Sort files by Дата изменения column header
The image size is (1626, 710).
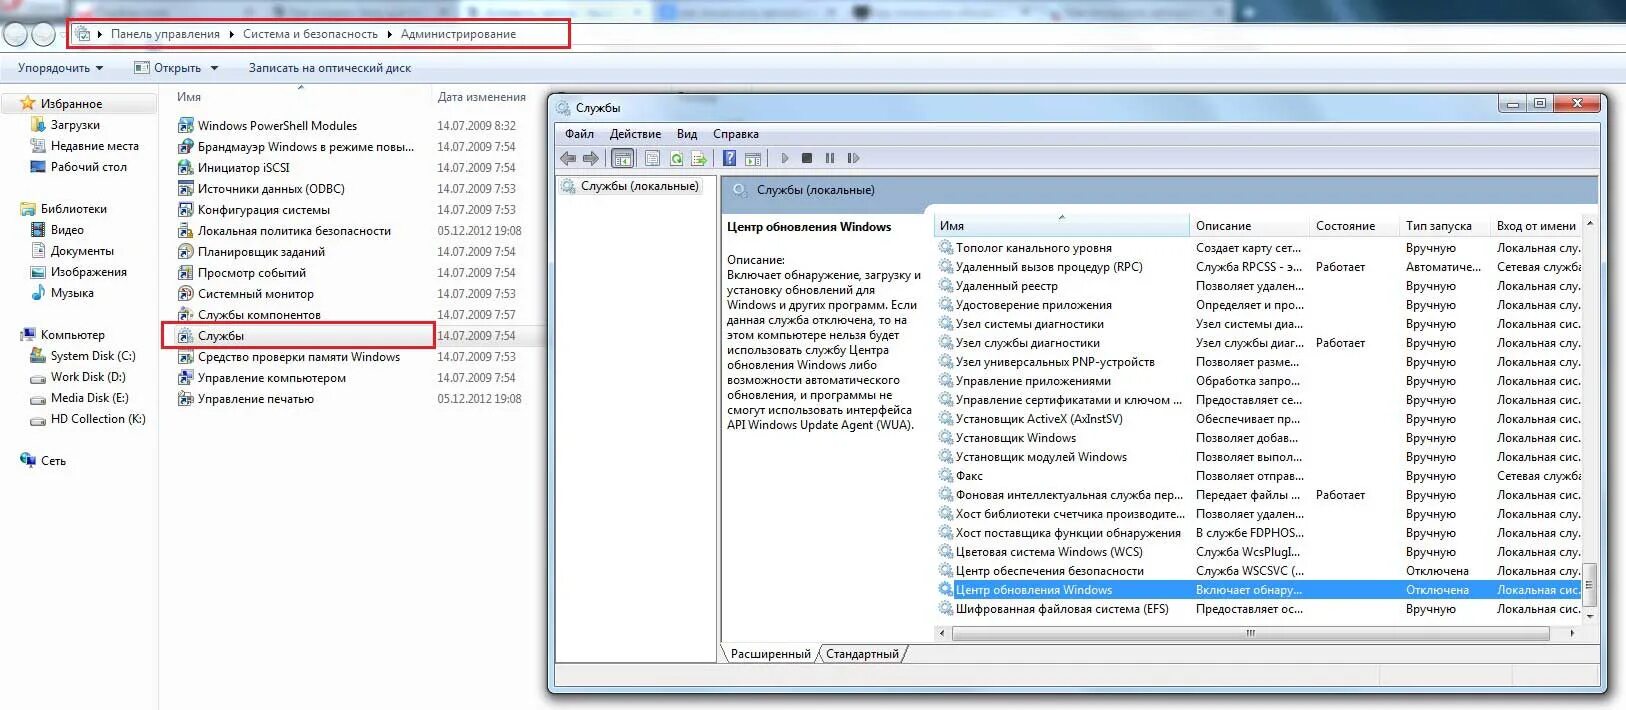tap(481, 97)
